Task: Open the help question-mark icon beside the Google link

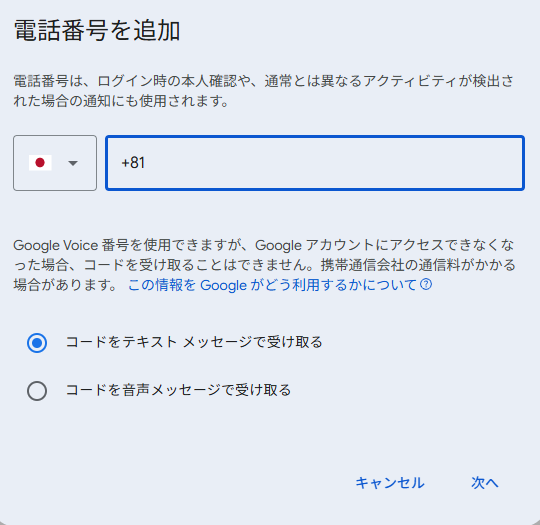Action: tap(426, 285)
